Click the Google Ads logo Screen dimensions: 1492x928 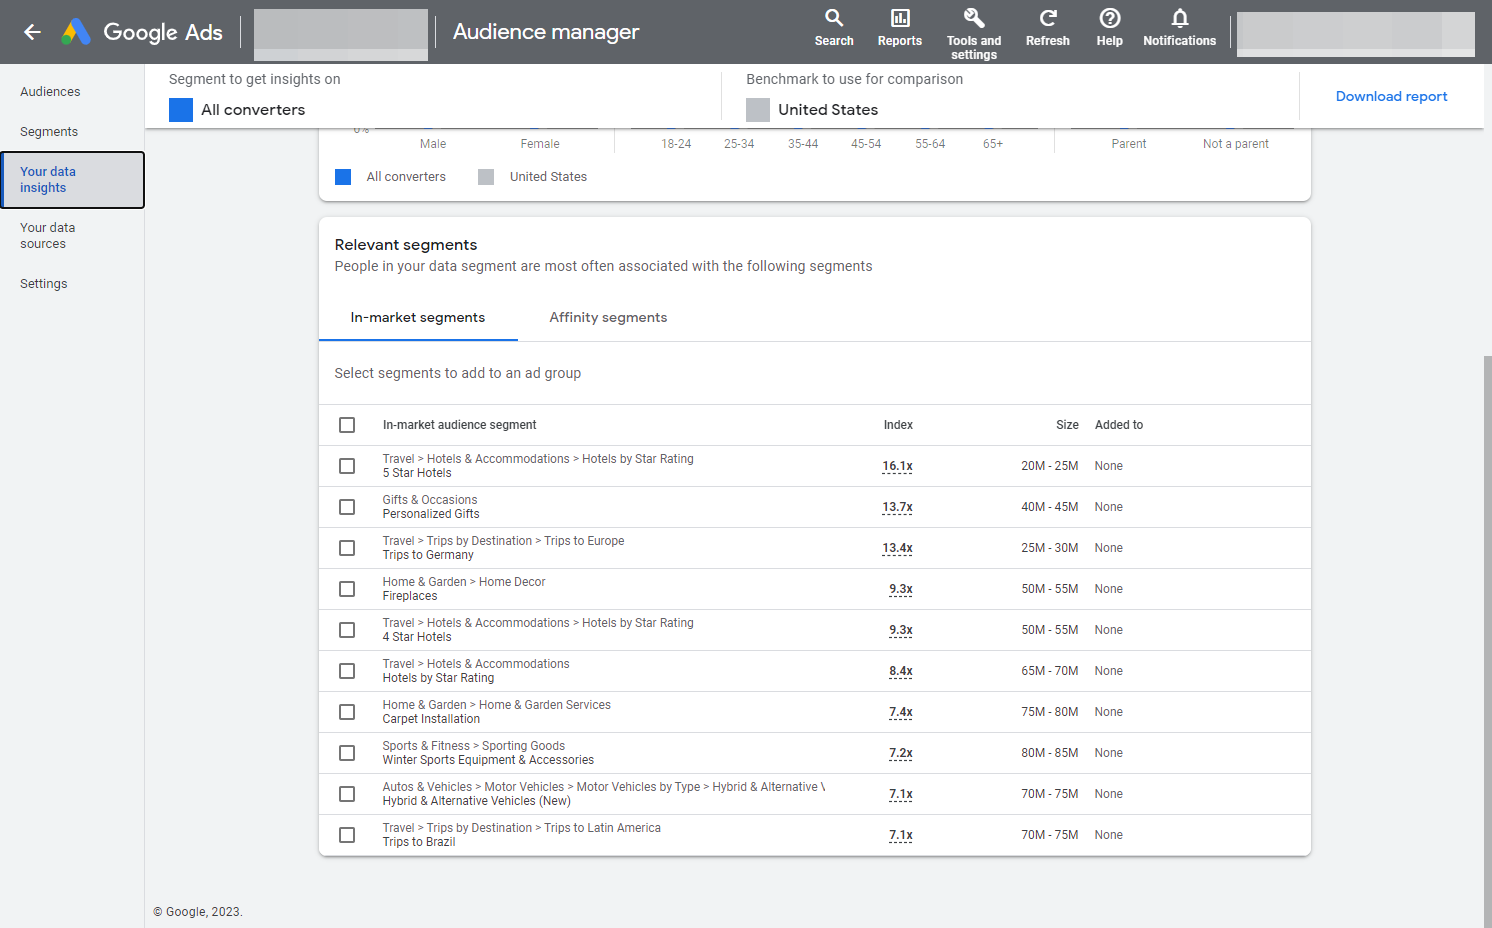pyautogui.click(x=142, y=32)
